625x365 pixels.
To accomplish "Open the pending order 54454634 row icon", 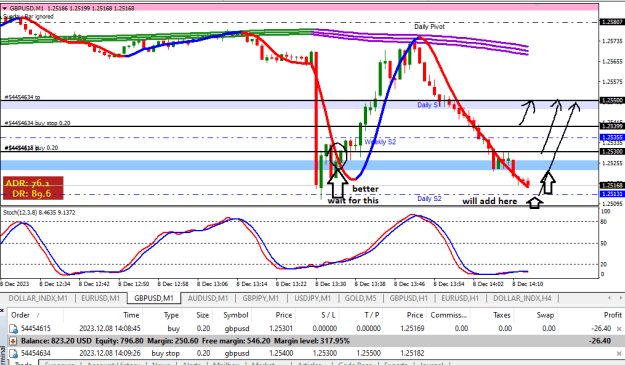I will [13, 353].
